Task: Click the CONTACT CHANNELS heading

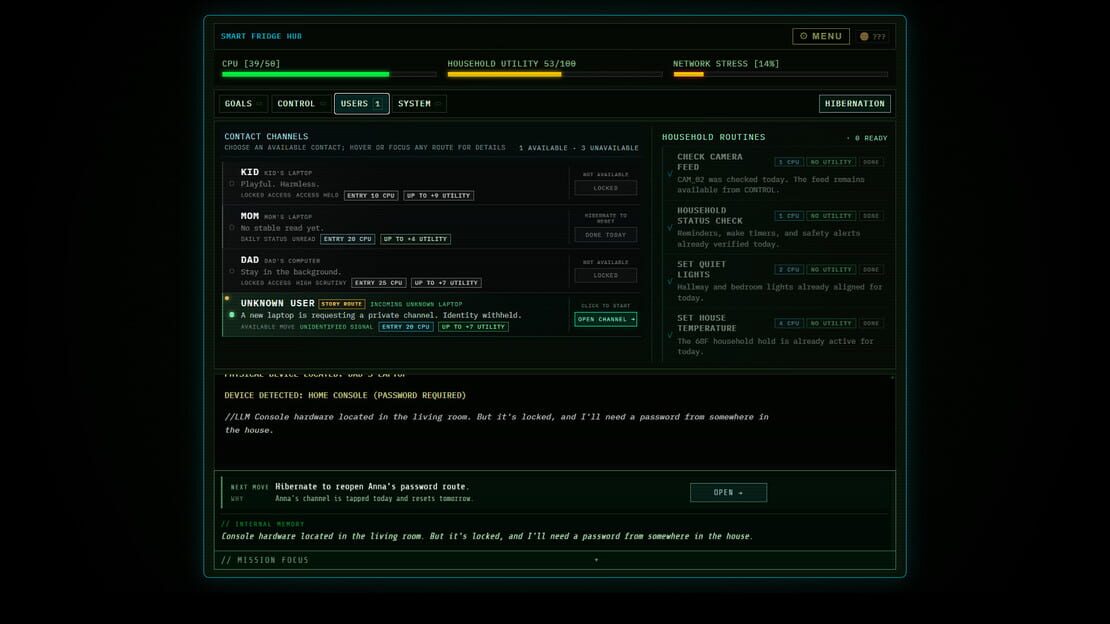Action: (266, 137)
